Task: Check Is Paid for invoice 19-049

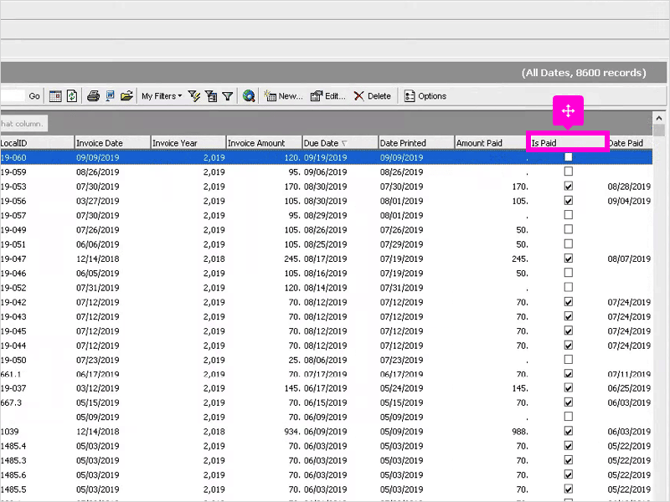Action: click(568, 229)
